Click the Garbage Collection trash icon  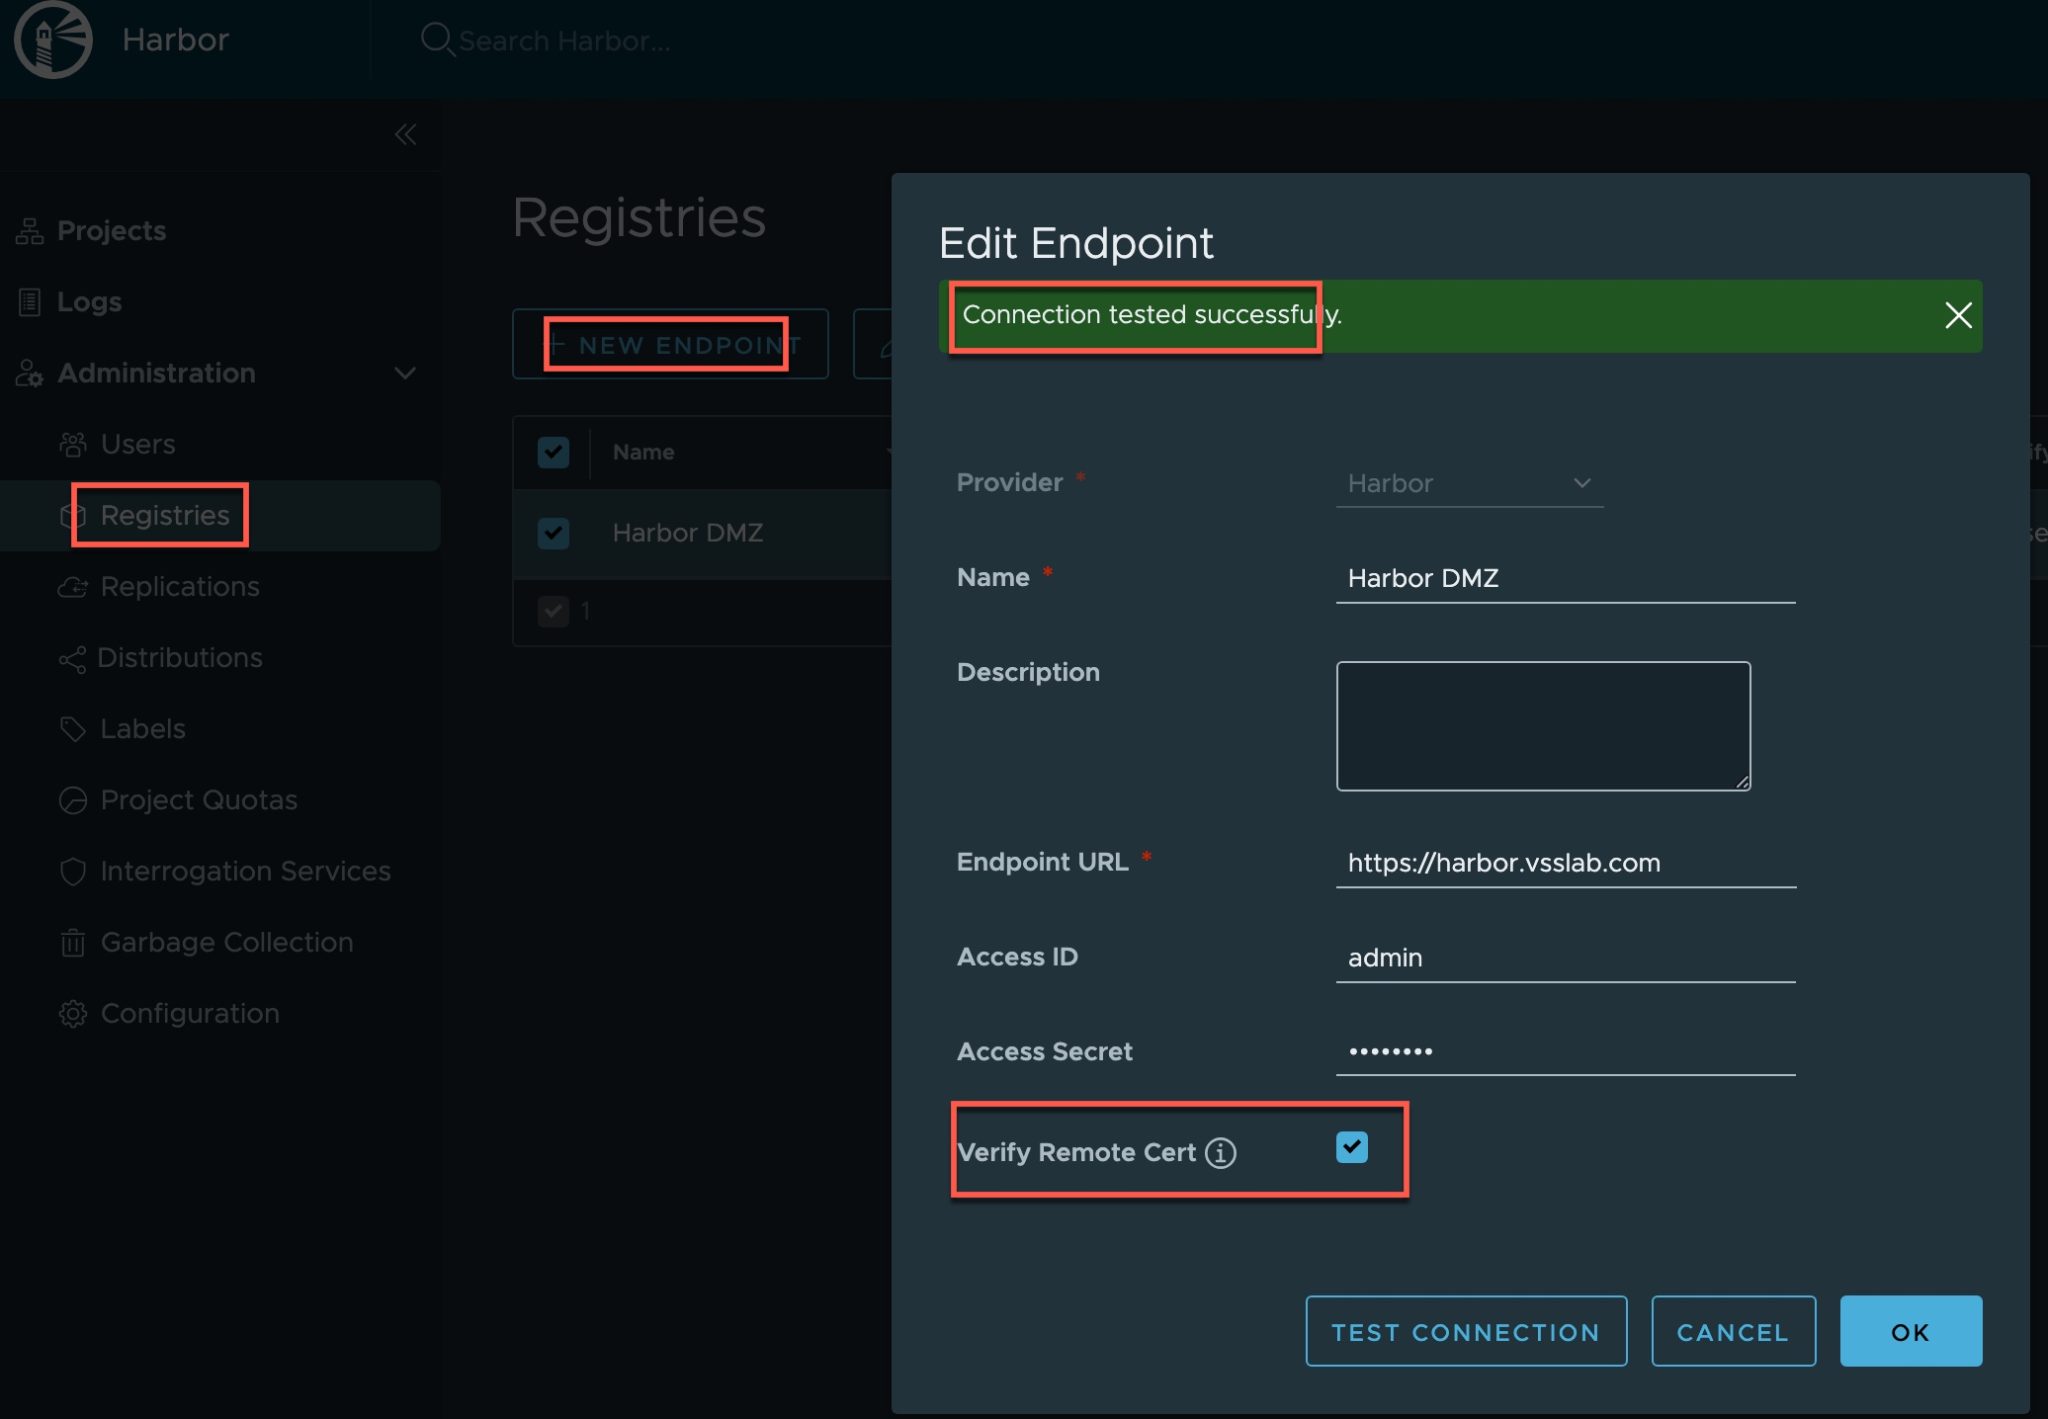(x=72, y=942)
